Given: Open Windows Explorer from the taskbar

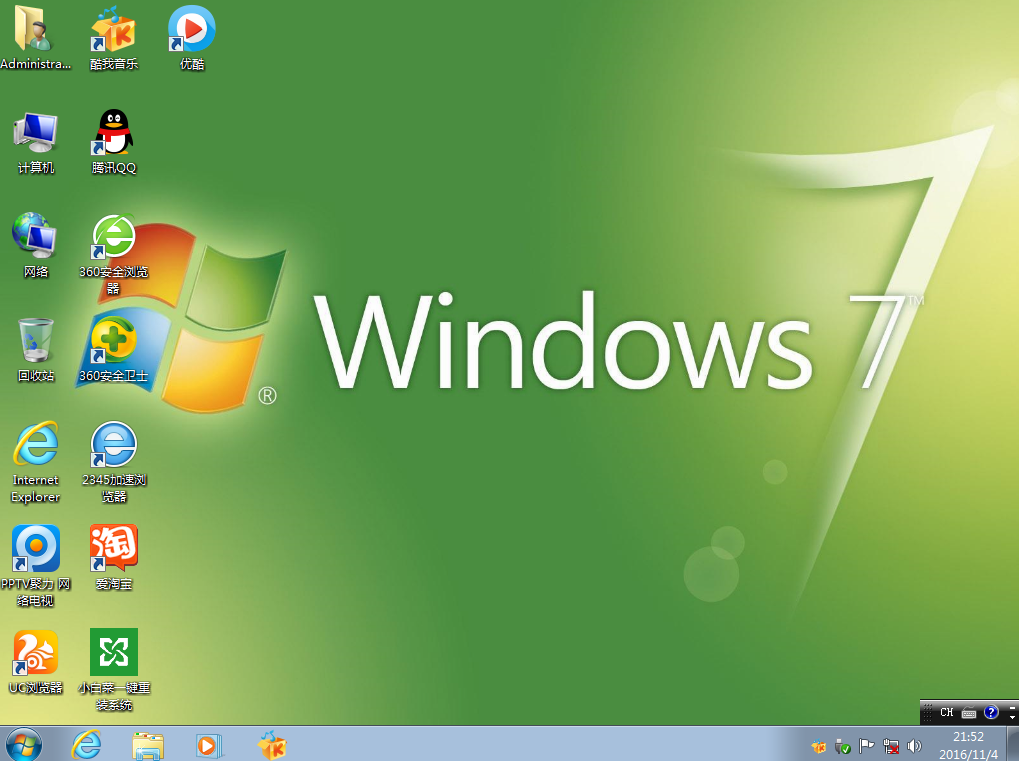Looking at the screenshot, I should click(148, 745).
